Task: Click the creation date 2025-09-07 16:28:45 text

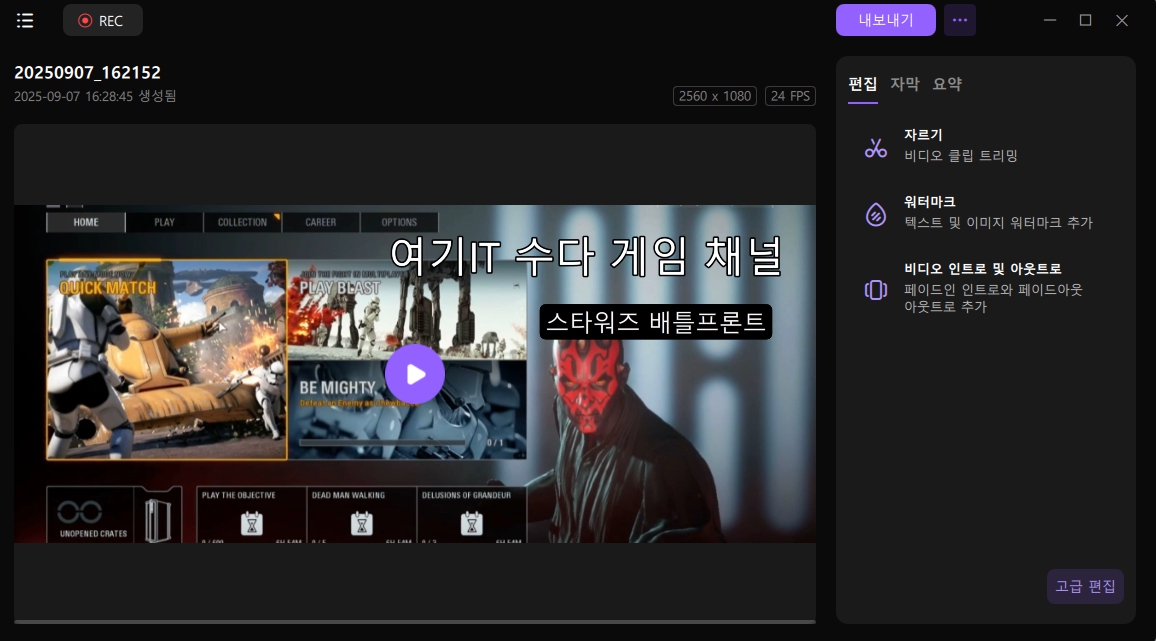Action: [95, 96]
